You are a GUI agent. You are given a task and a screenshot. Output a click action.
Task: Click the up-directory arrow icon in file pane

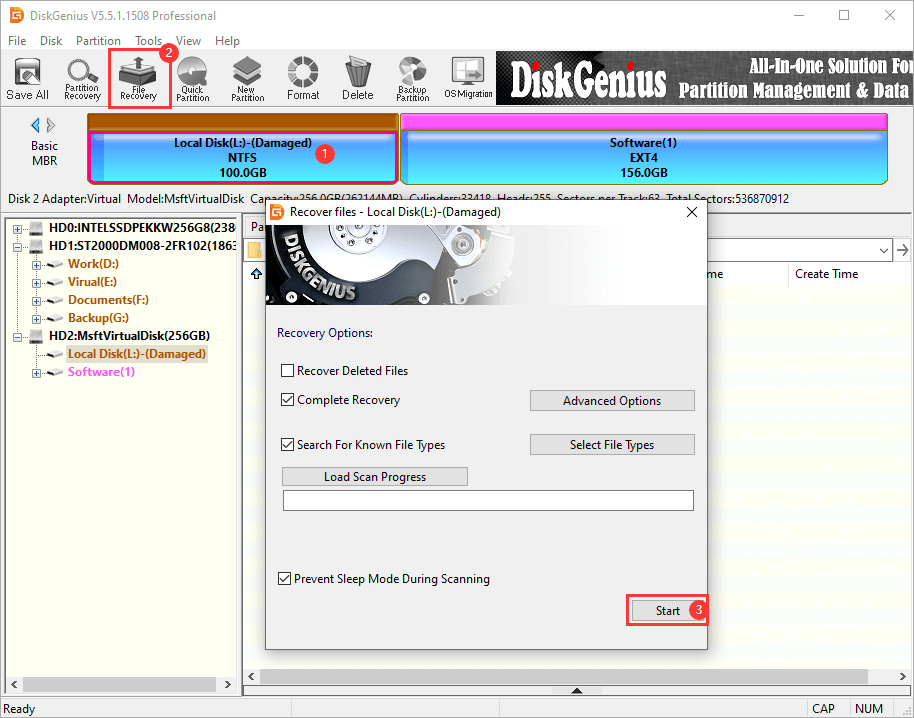tap(256, 274)
